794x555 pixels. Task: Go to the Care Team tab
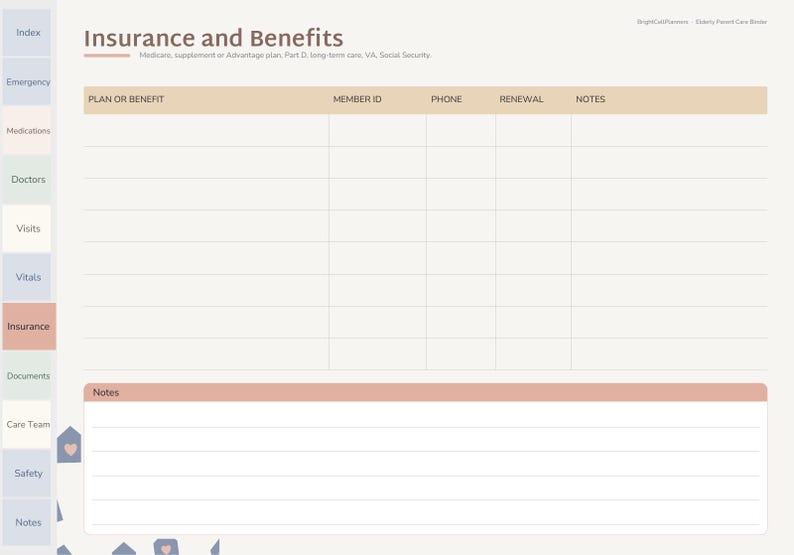pos(27,424)
